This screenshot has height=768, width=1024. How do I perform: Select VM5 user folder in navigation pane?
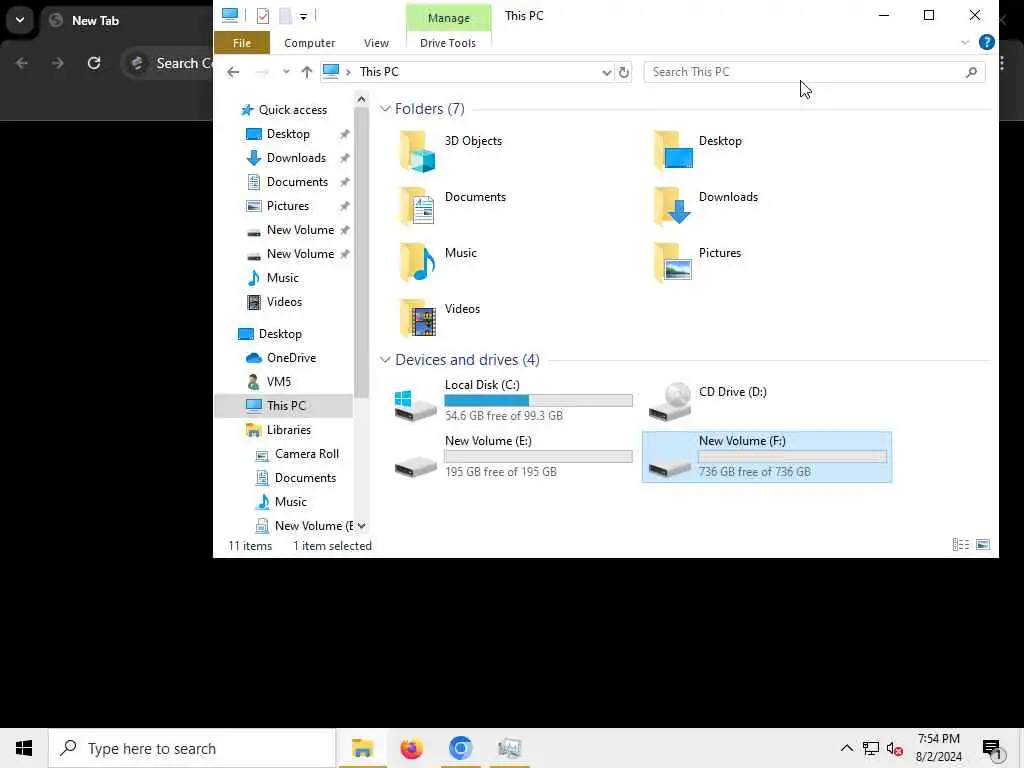coord(279,382)
